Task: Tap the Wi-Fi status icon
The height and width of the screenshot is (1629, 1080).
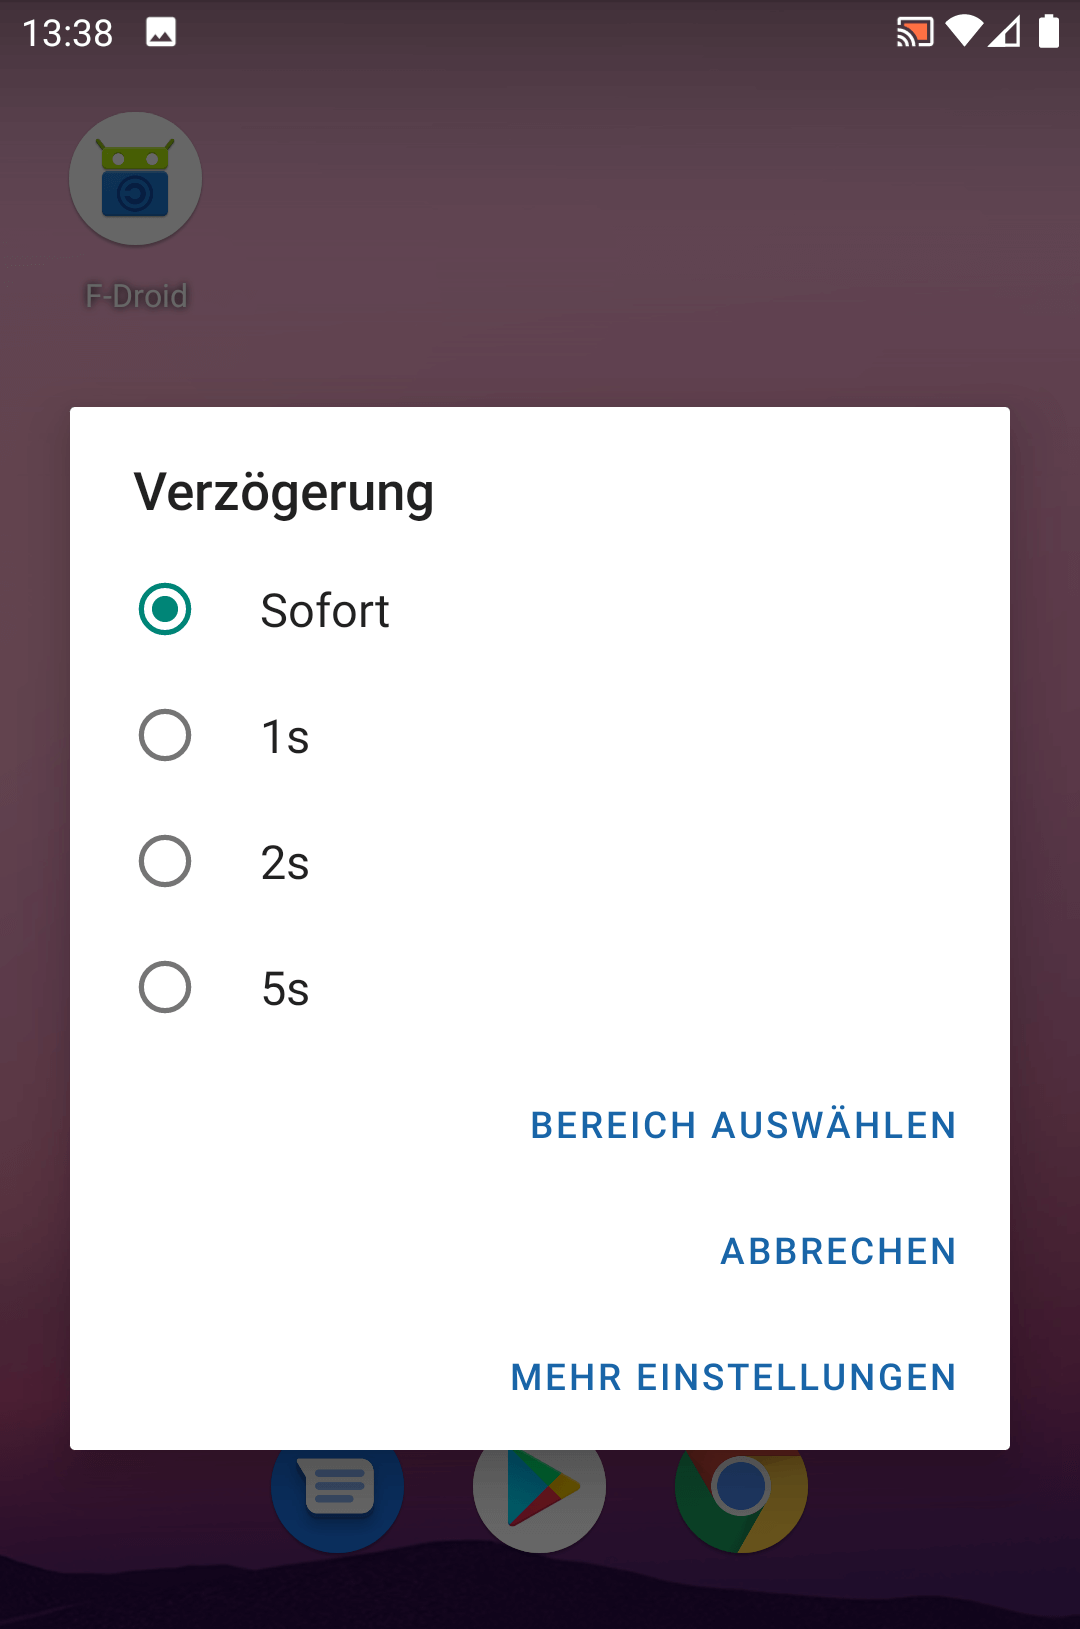Action: click(964, 32)
